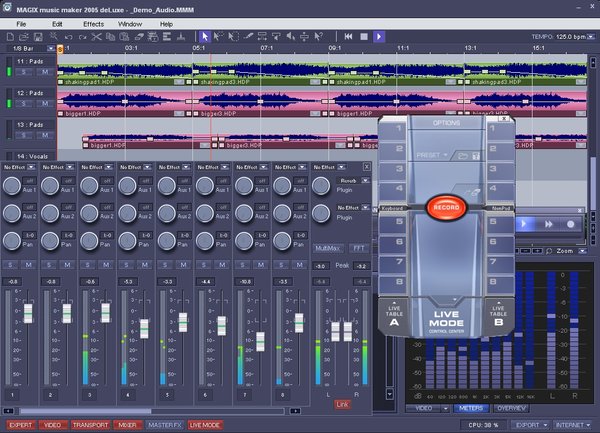Stop playback with the square stop button
This screenshot has height=433, width=600.
coord(364,37)
